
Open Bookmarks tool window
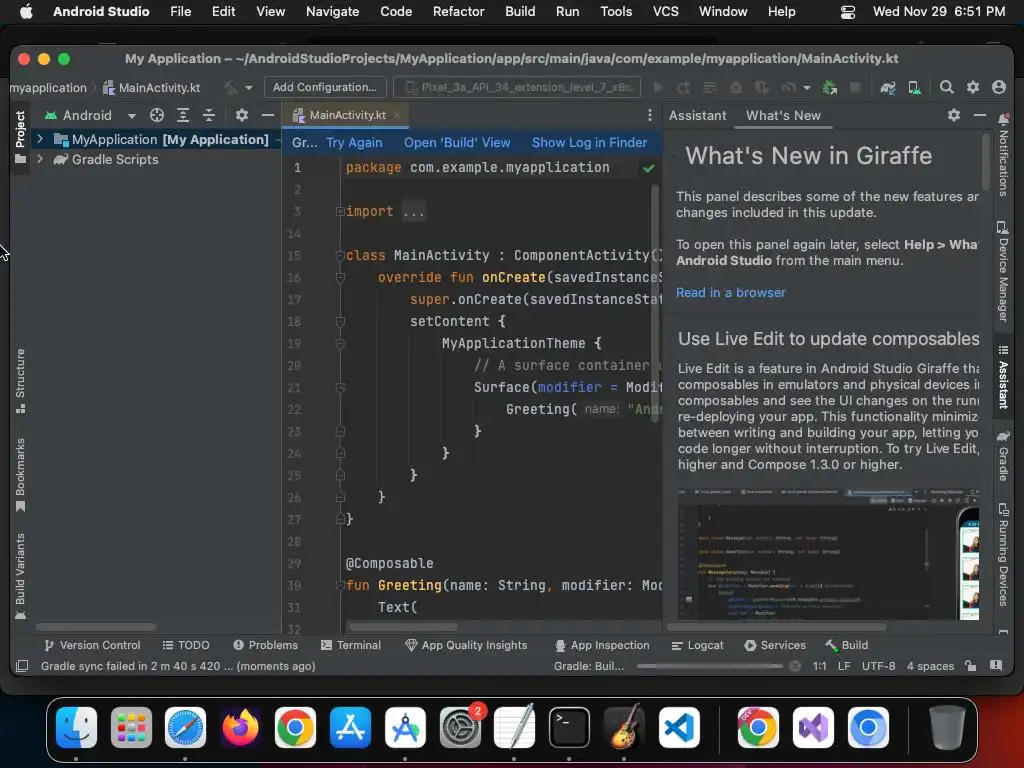[20, 475]
